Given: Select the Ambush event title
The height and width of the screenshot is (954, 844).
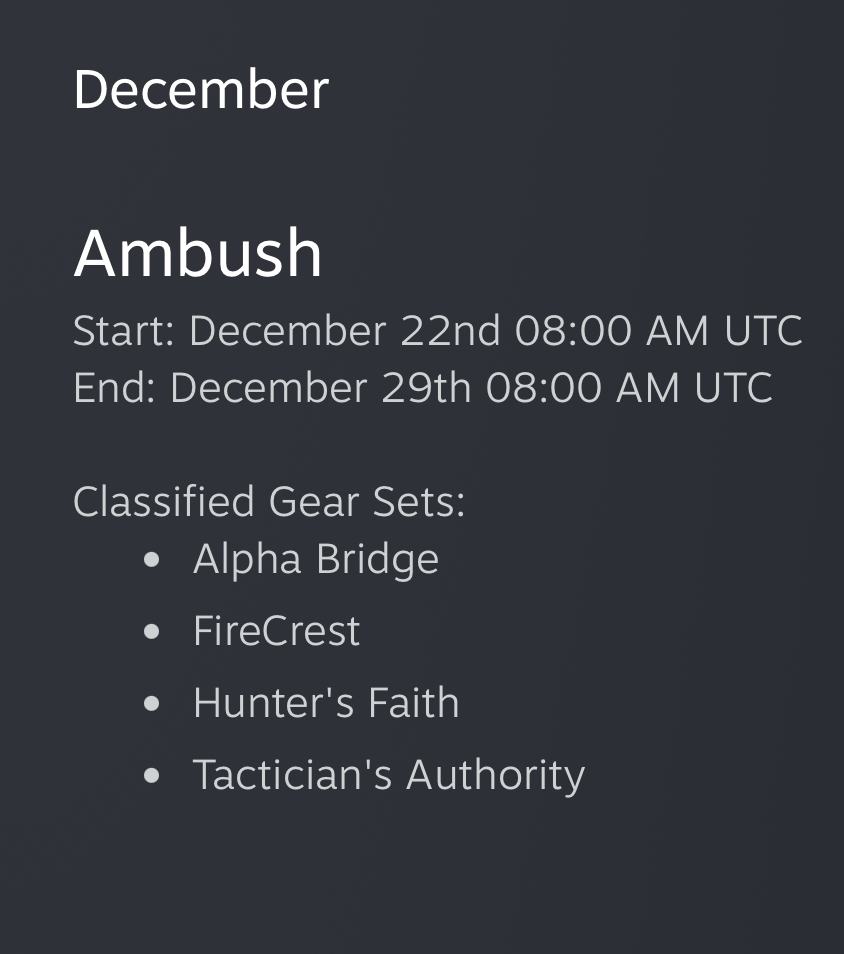Looking at the screenshot, I should (x=198, y=253).
